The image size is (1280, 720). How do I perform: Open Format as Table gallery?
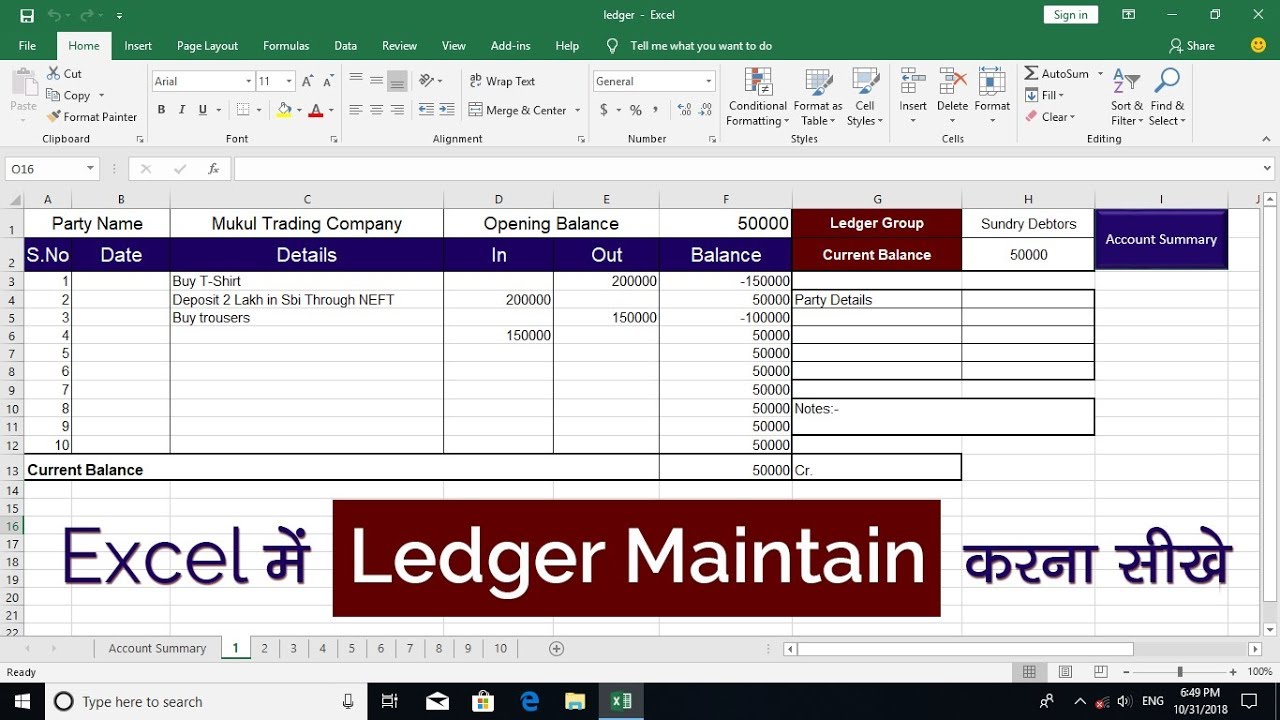818,97
